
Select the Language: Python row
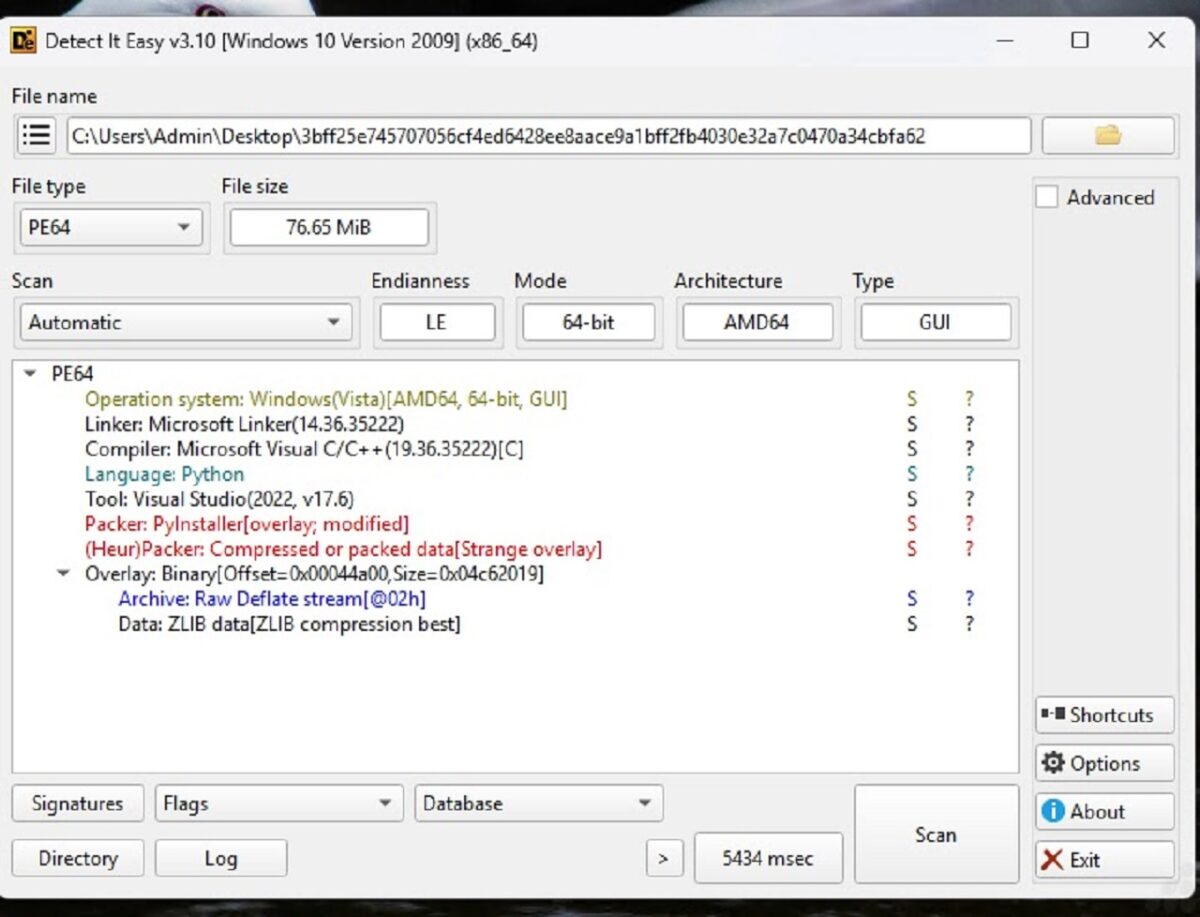164,474
